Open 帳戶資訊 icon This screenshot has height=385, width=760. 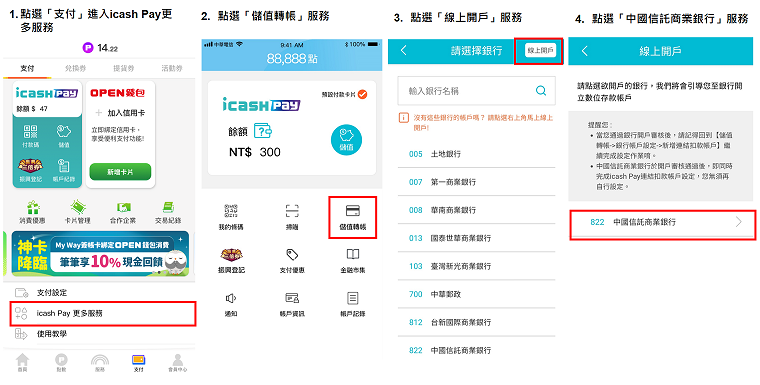pos(292,298)
